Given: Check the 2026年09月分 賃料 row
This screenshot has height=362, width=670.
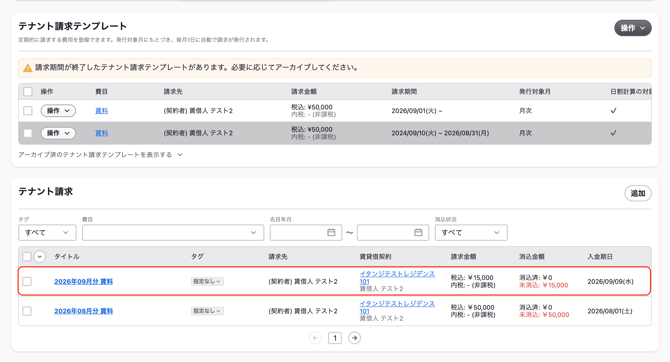Looking at the screenshot, I should tap(27, 281).
